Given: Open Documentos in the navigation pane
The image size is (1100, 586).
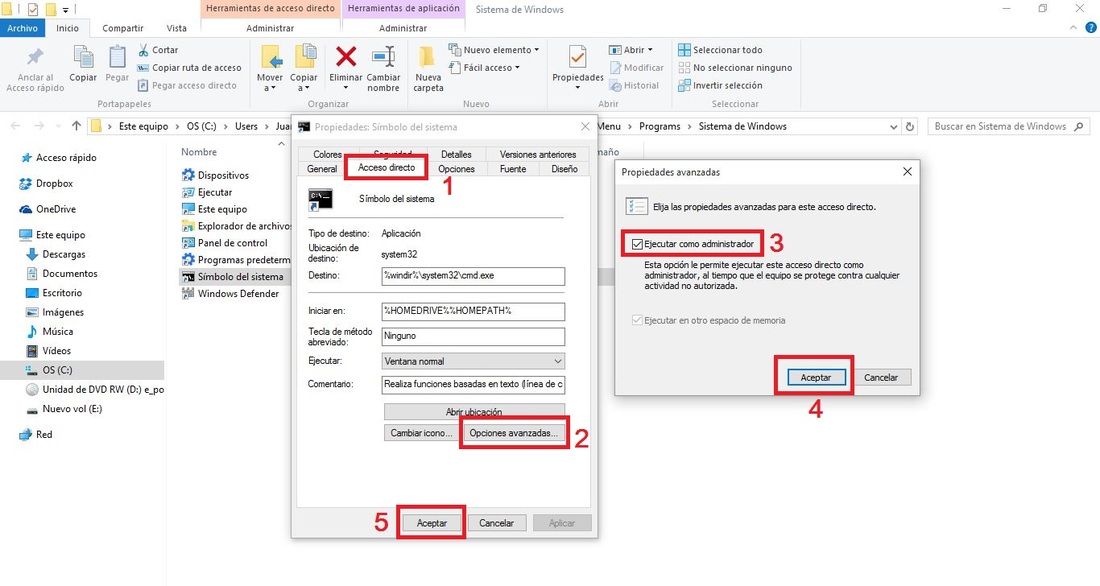Looking at the screenshot, I should coord(62,274).
